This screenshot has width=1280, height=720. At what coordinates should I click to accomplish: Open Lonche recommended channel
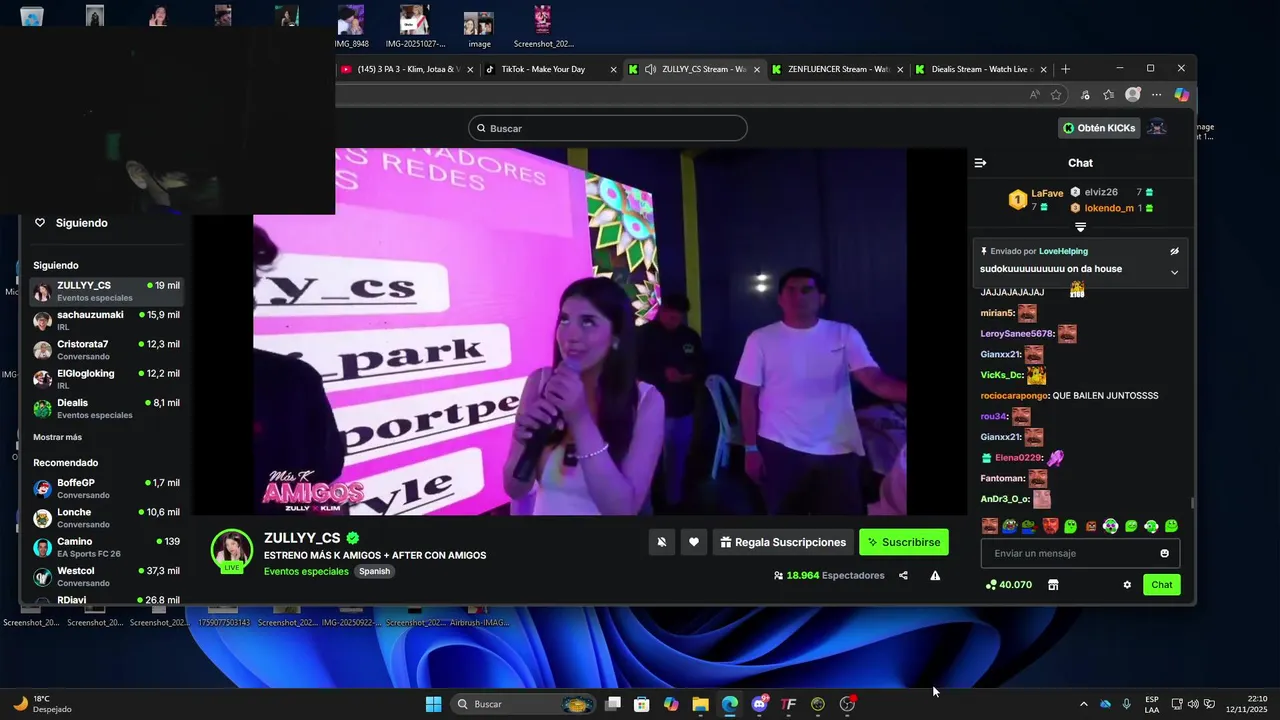[106, 518]
